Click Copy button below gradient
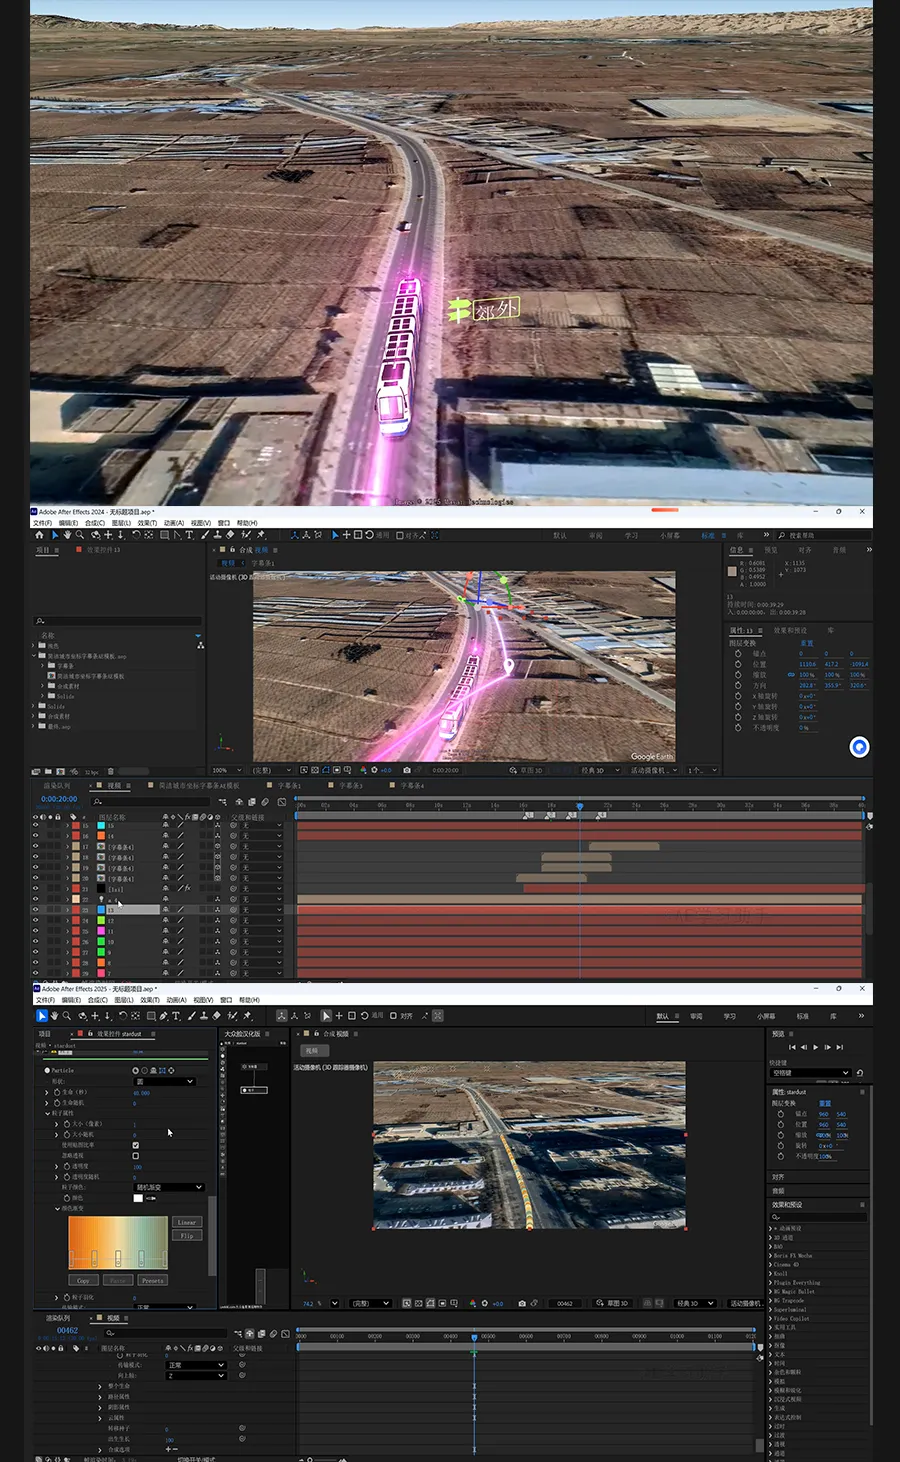The height and width of the screenshot is (1462, 900). tap(83, 1280)
